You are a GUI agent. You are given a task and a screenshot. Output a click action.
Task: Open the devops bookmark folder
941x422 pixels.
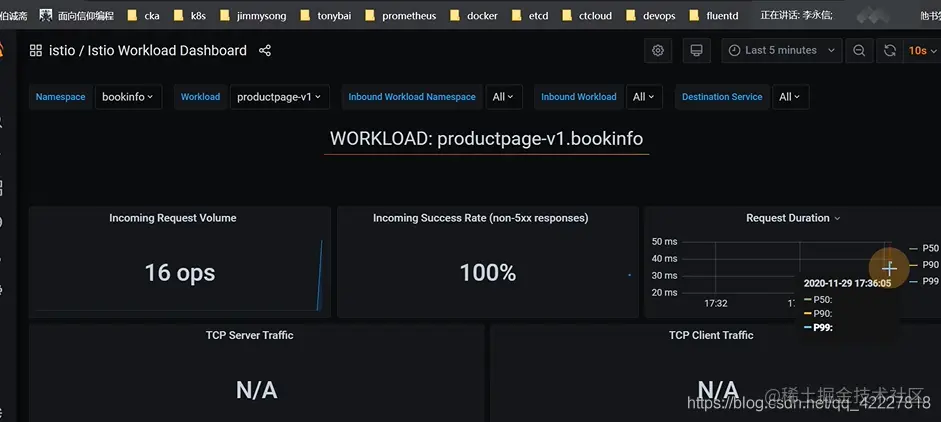click(651, 16)
